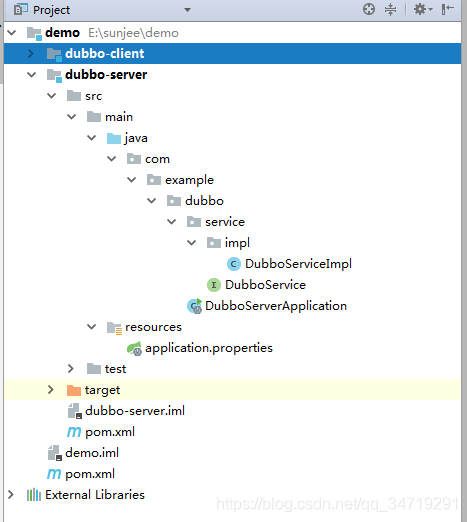Collapse the service package

tap(172, 222)
